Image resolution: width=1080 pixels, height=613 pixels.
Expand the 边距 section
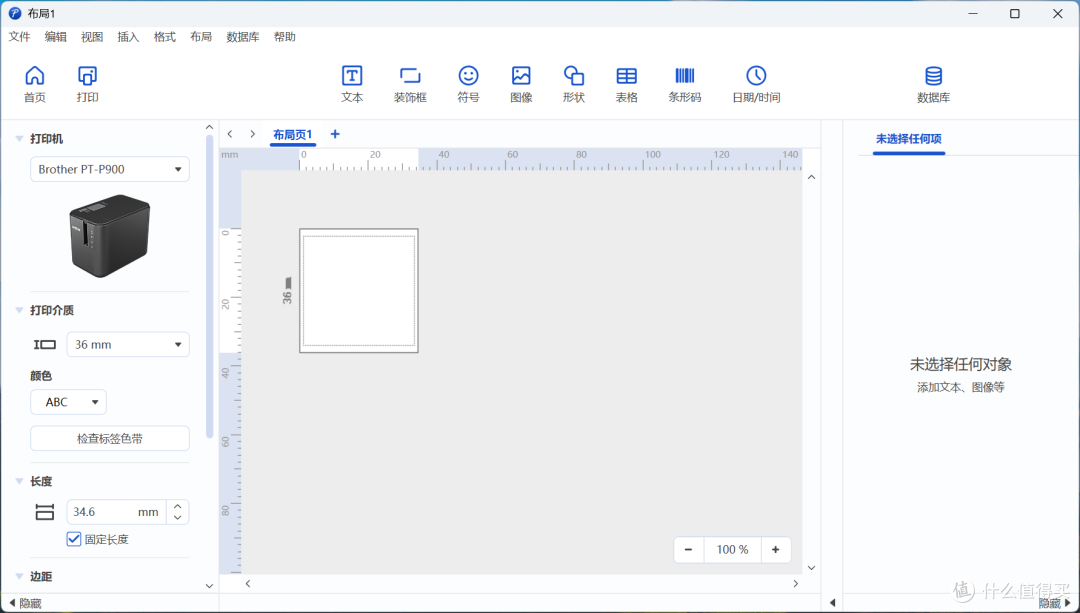[x=19, y=576]
